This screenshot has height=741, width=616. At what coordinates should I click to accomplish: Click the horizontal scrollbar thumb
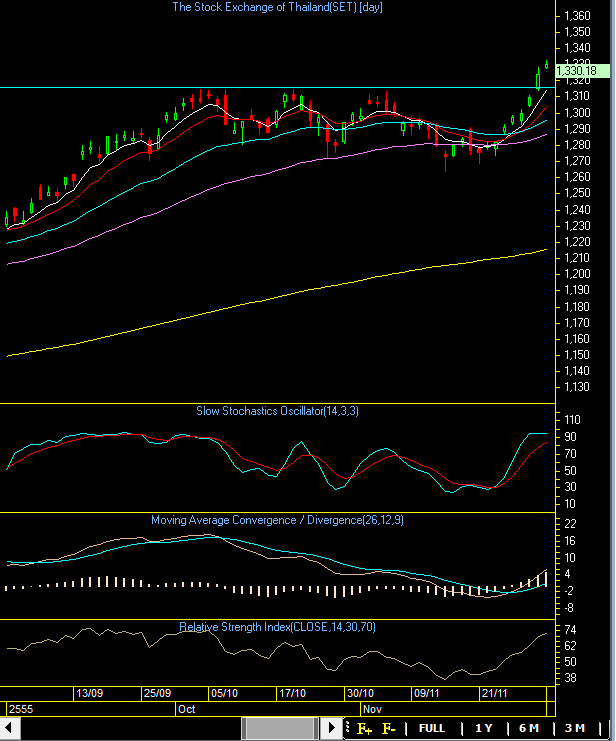(281, 728)
